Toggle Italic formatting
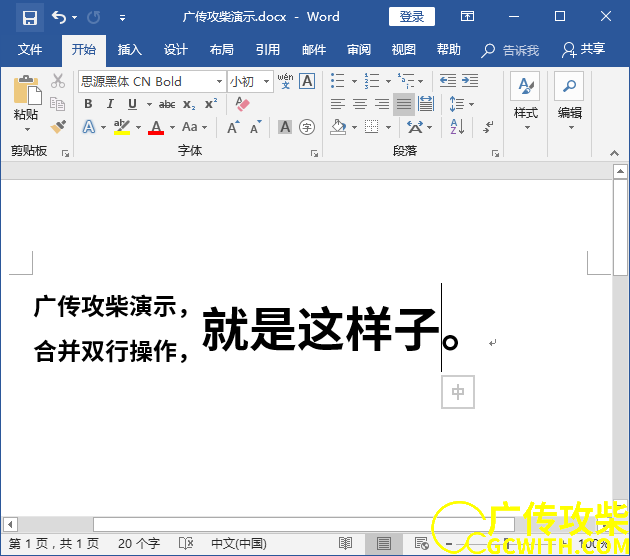The width and height of the screenshot is (630, 556). 110,104
